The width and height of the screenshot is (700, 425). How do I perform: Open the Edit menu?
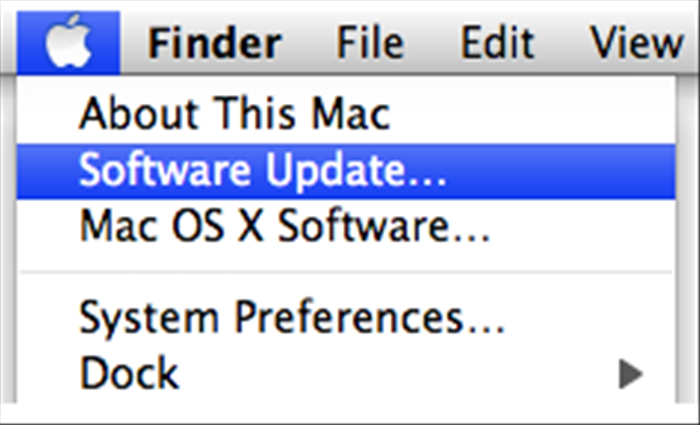pyautogui.click(x=497, y=43)
